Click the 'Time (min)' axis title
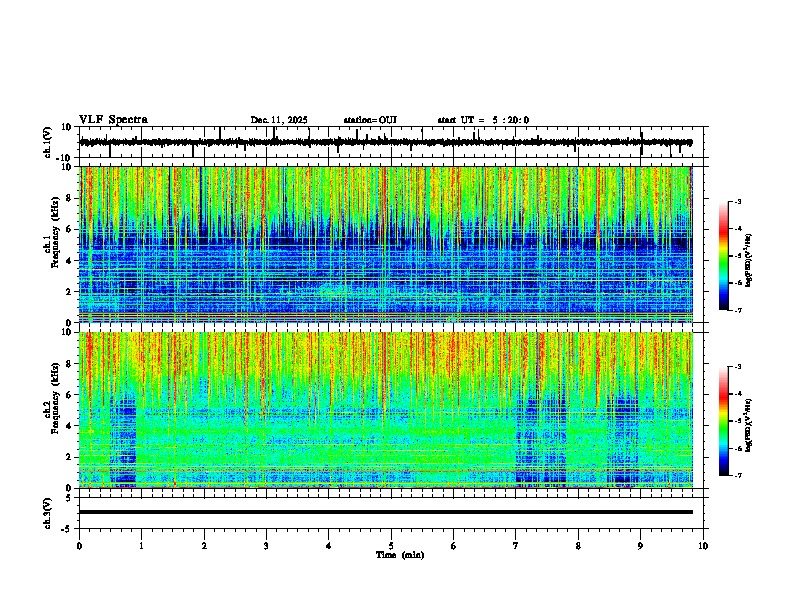This screenshot has height=612, width=792. pyautogui.click(x=400, y=555)
